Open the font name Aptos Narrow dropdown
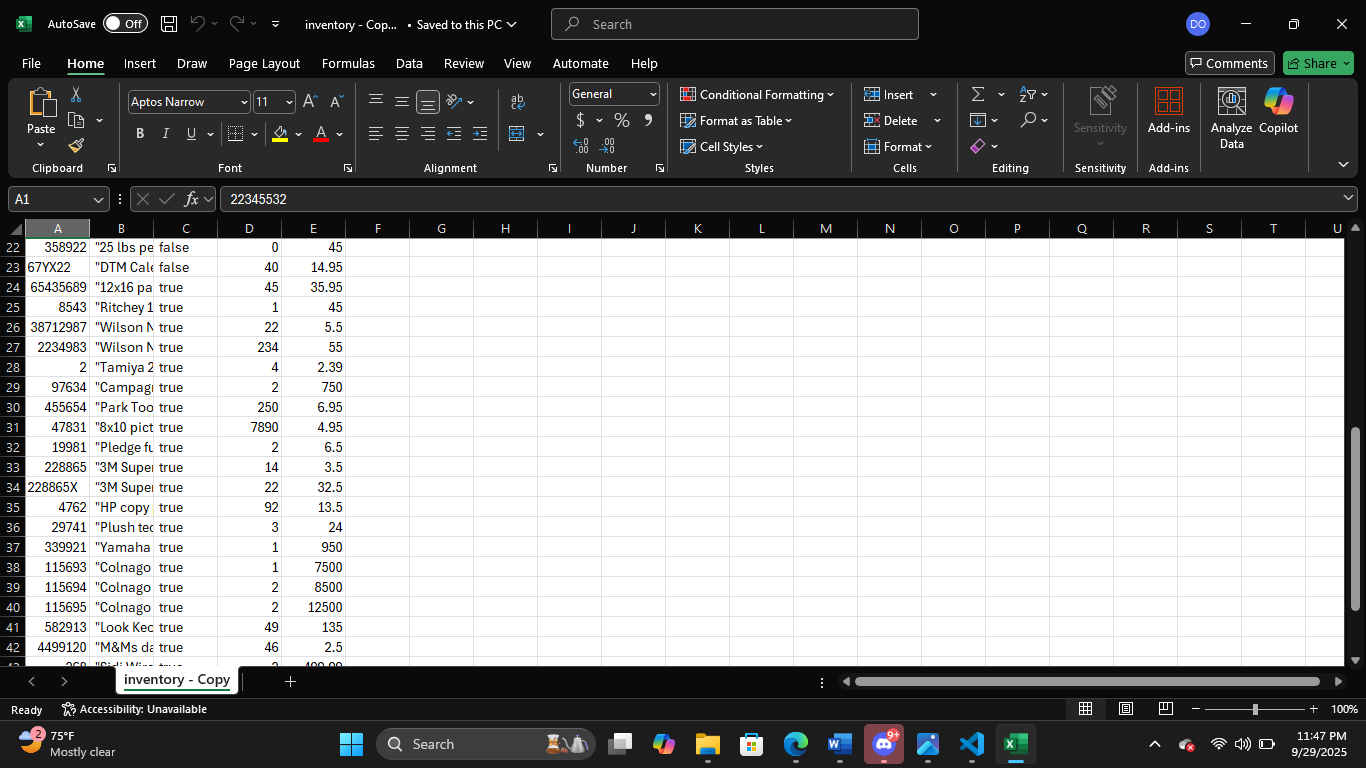 point(244,102)
